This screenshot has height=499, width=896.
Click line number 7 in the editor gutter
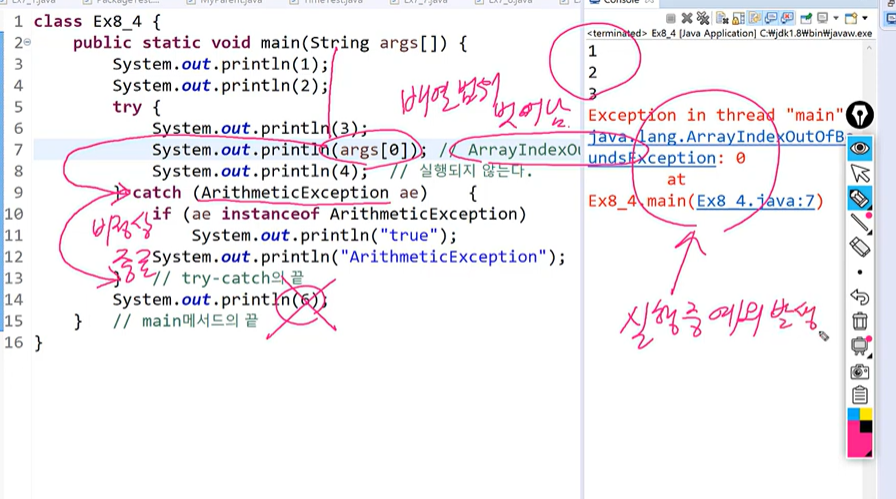point(18,150)
